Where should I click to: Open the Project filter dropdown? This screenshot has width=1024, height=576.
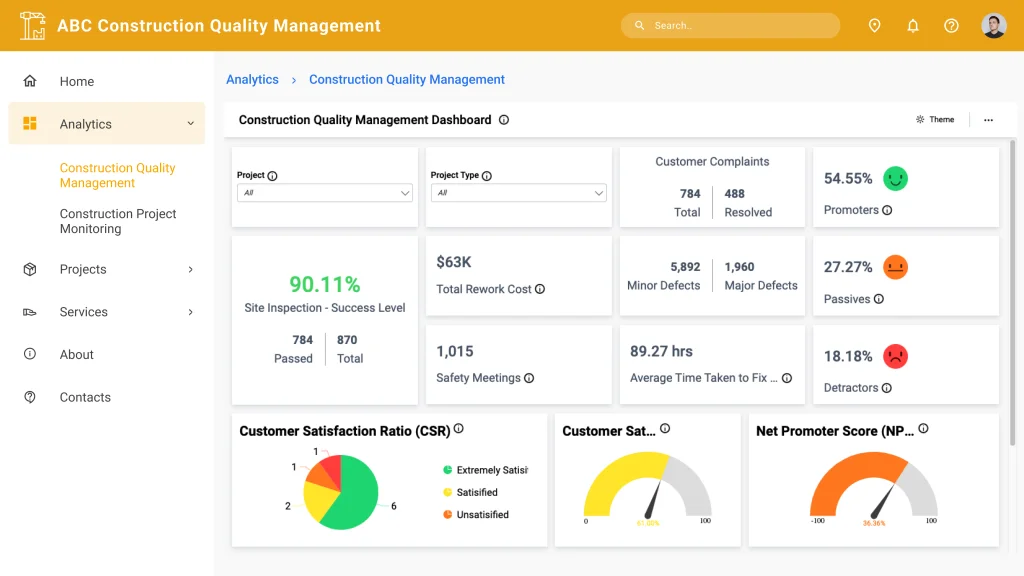(324, 192)
